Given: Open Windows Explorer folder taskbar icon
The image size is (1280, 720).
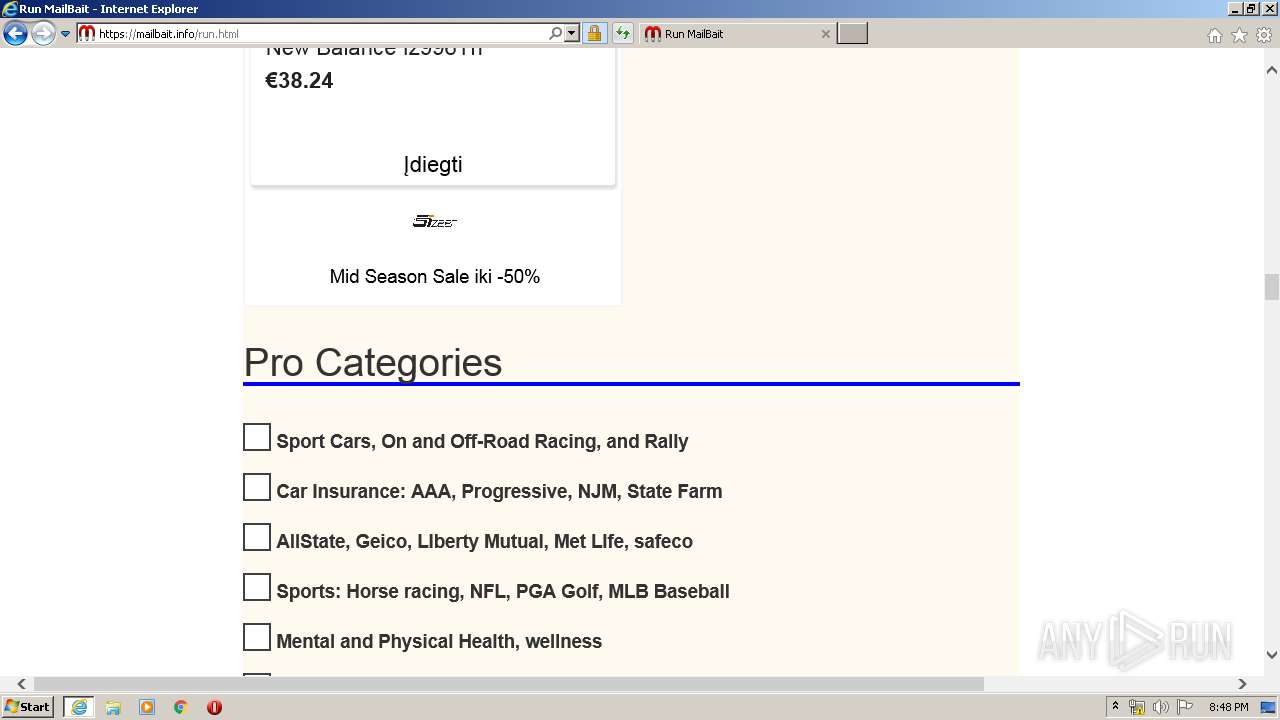Looking at the screenshot, I should click(113, 707).
